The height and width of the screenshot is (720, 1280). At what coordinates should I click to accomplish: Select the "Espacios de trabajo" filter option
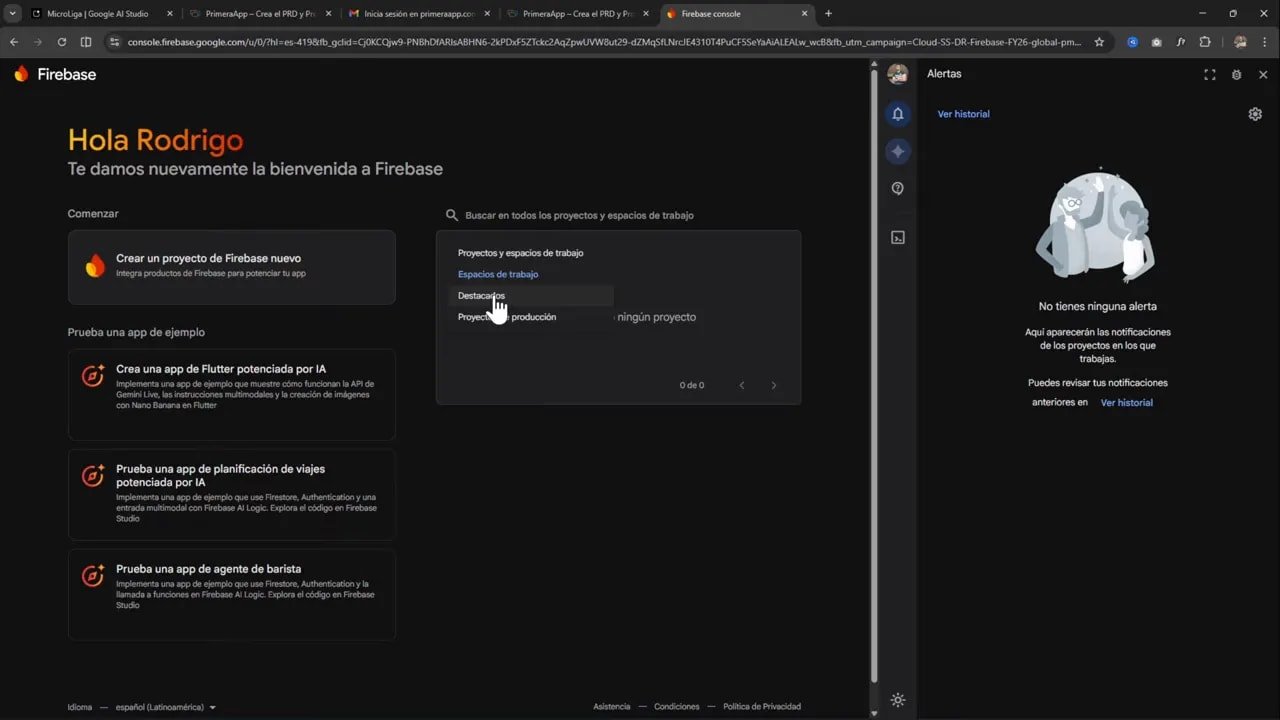[x=498, y=274]
